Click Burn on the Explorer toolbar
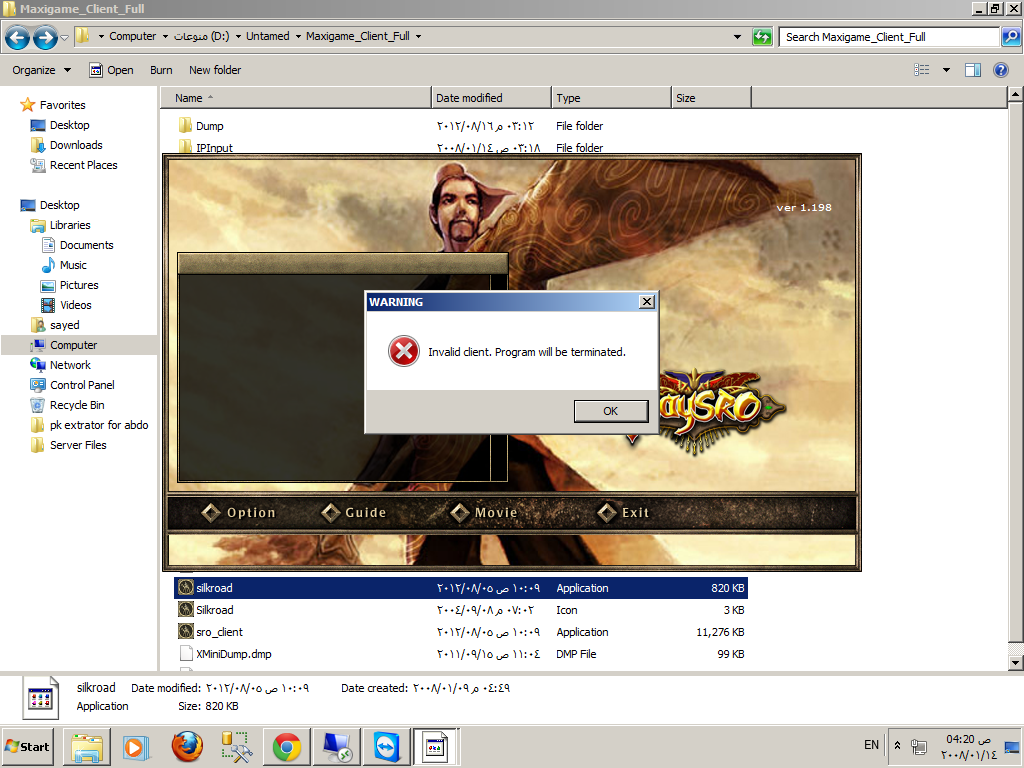 [161, 70]
